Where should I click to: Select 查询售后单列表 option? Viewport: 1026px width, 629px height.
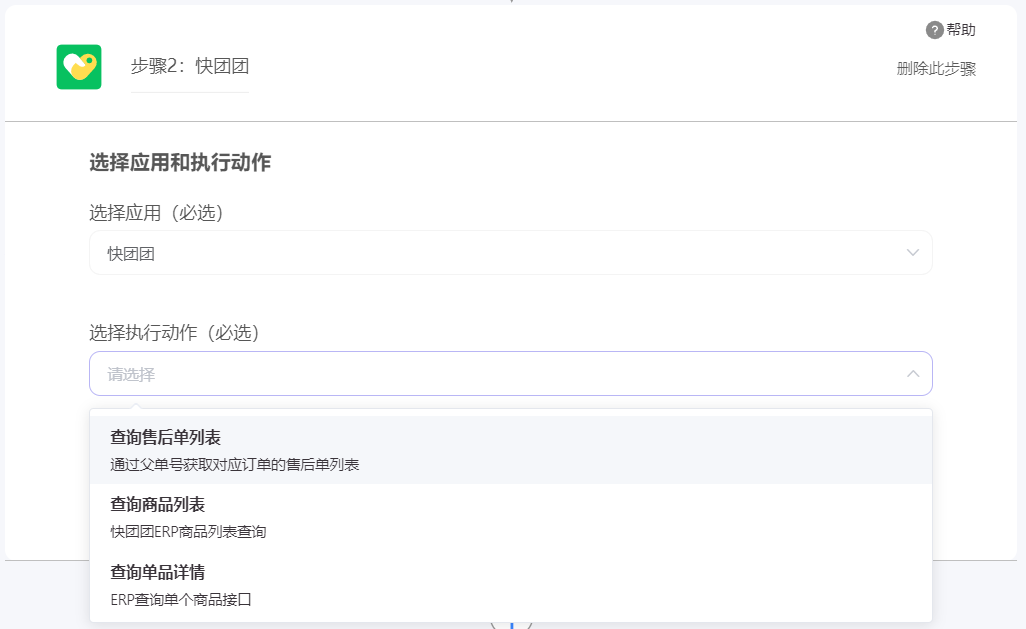(x=510, y=450)
